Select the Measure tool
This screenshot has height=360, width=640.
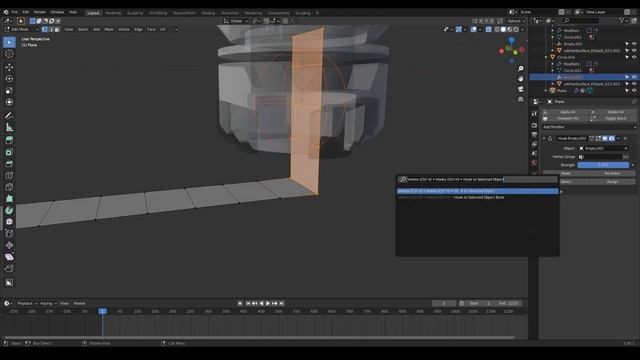click(x=9, y=127)
